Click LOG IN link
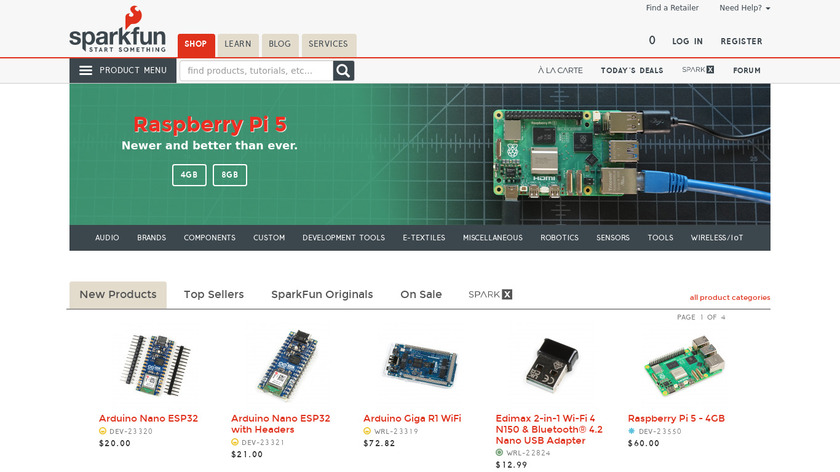Viewport: 840px width, 472px height. 687,41
